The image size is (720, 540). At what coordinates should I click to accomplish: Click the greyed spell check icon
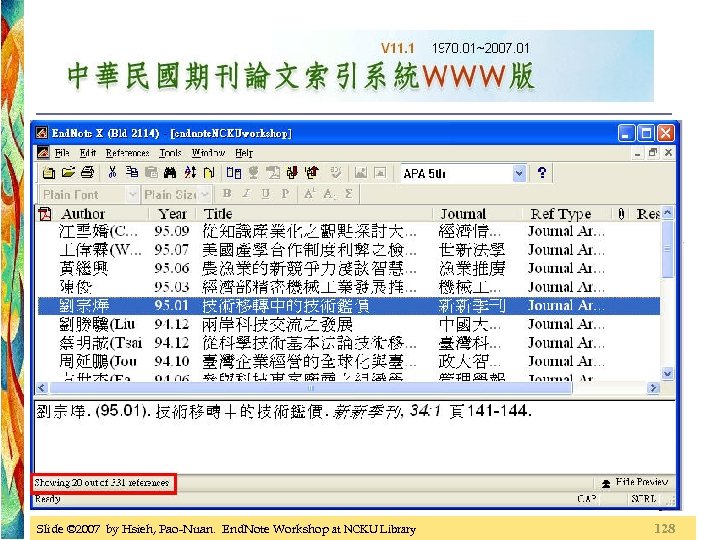[336, 173]
